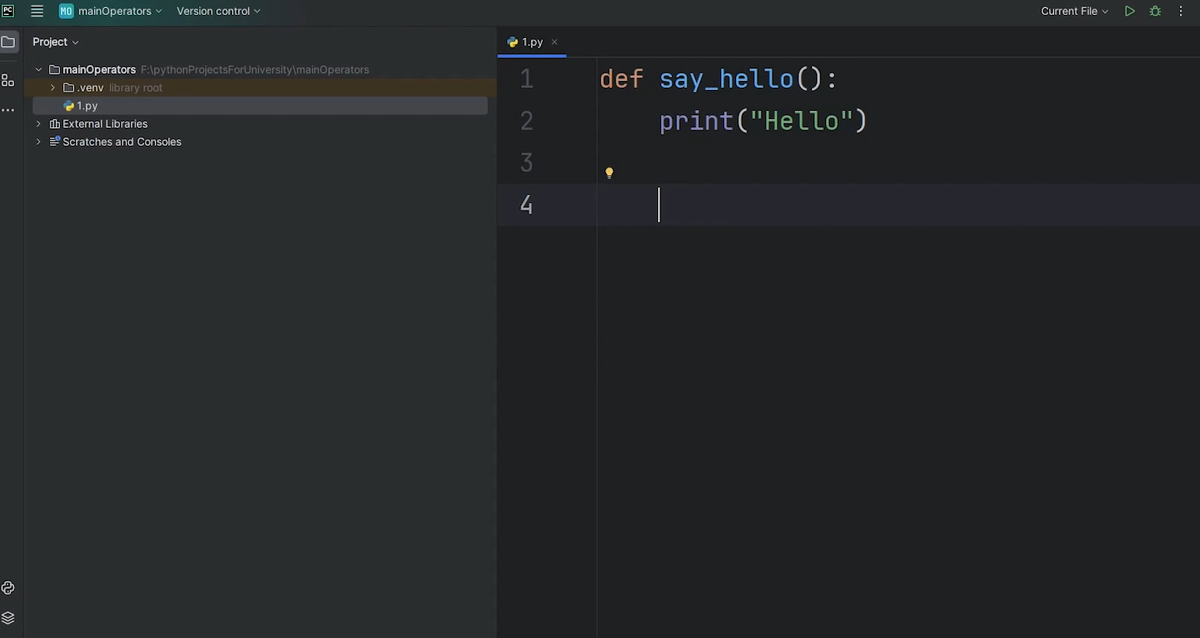This screenshot has height=638, width=1200.
Task: Open the Current File run configuration dropdown
Action: [x=1074, y=11]
